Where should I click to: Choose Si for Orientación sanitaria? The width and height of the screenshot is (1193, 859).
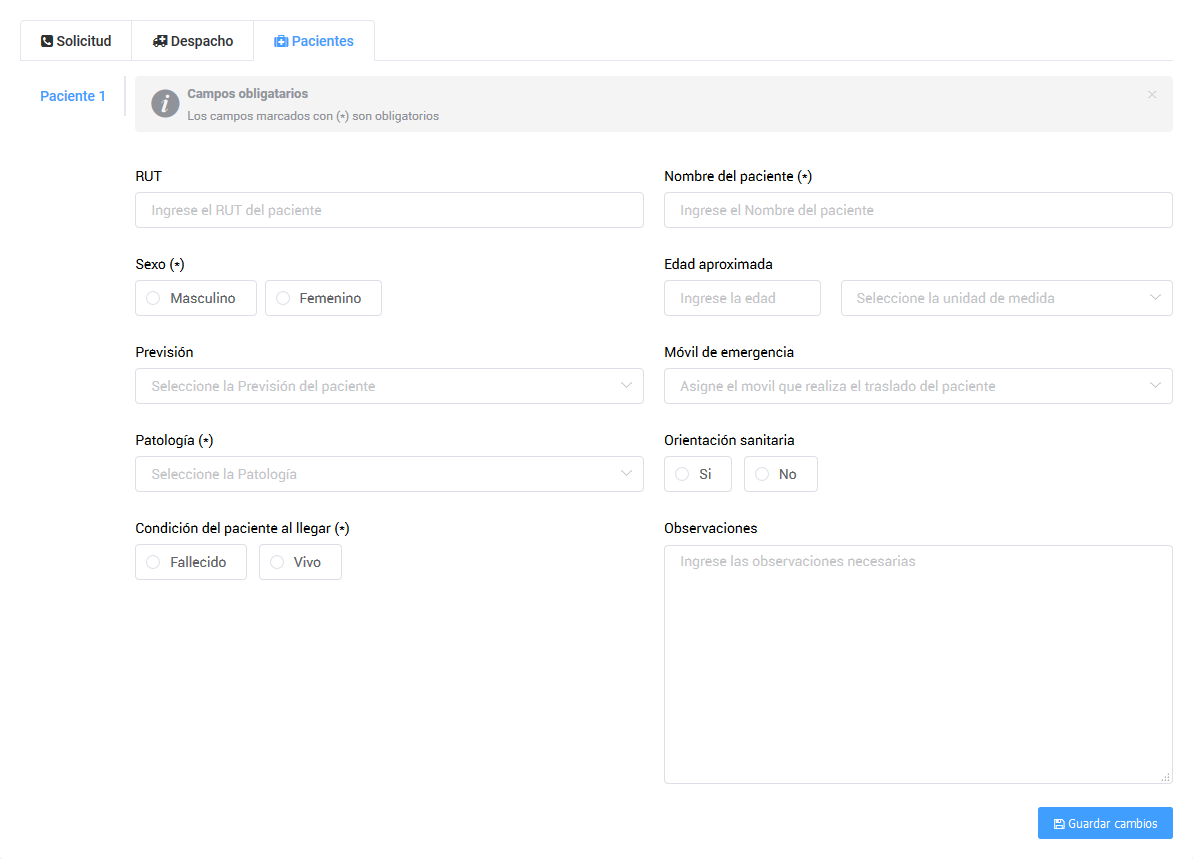click(x=682, y=474)
